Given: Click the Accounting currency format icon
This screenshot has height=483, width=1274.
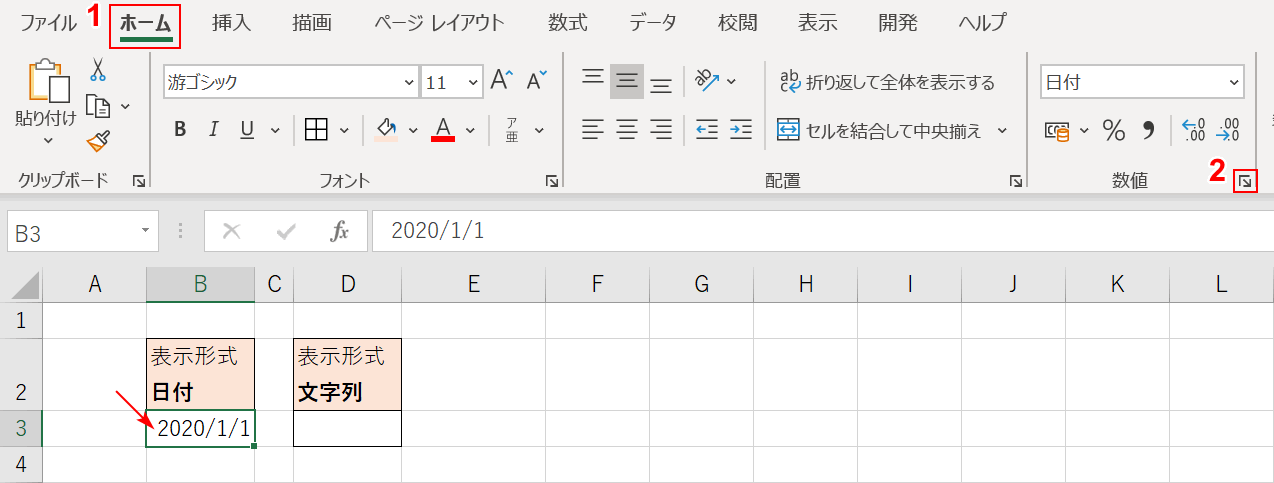Looking at the screenshot, I should 1057,130.
